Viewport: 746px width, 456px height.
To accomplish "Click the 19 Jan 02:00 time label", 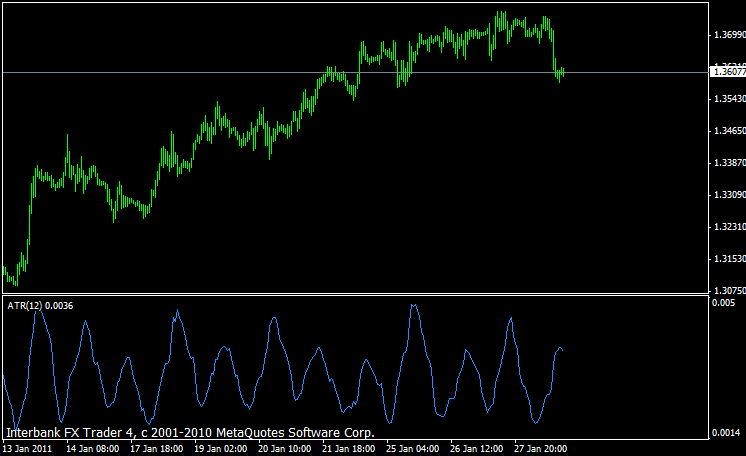I will [x=221, y=448].
